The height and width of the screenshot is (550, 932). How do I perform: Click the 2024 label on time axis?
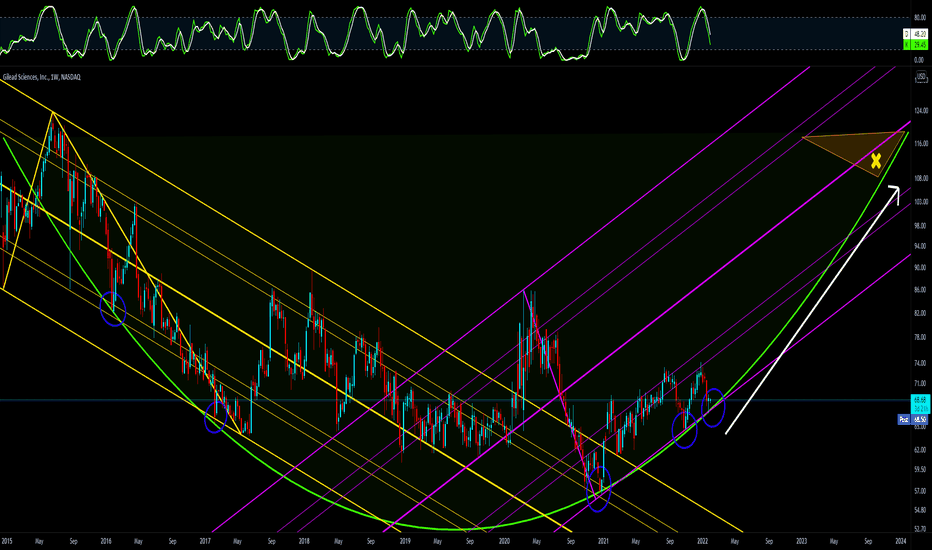pyautogui.click(x=901, y=542)
